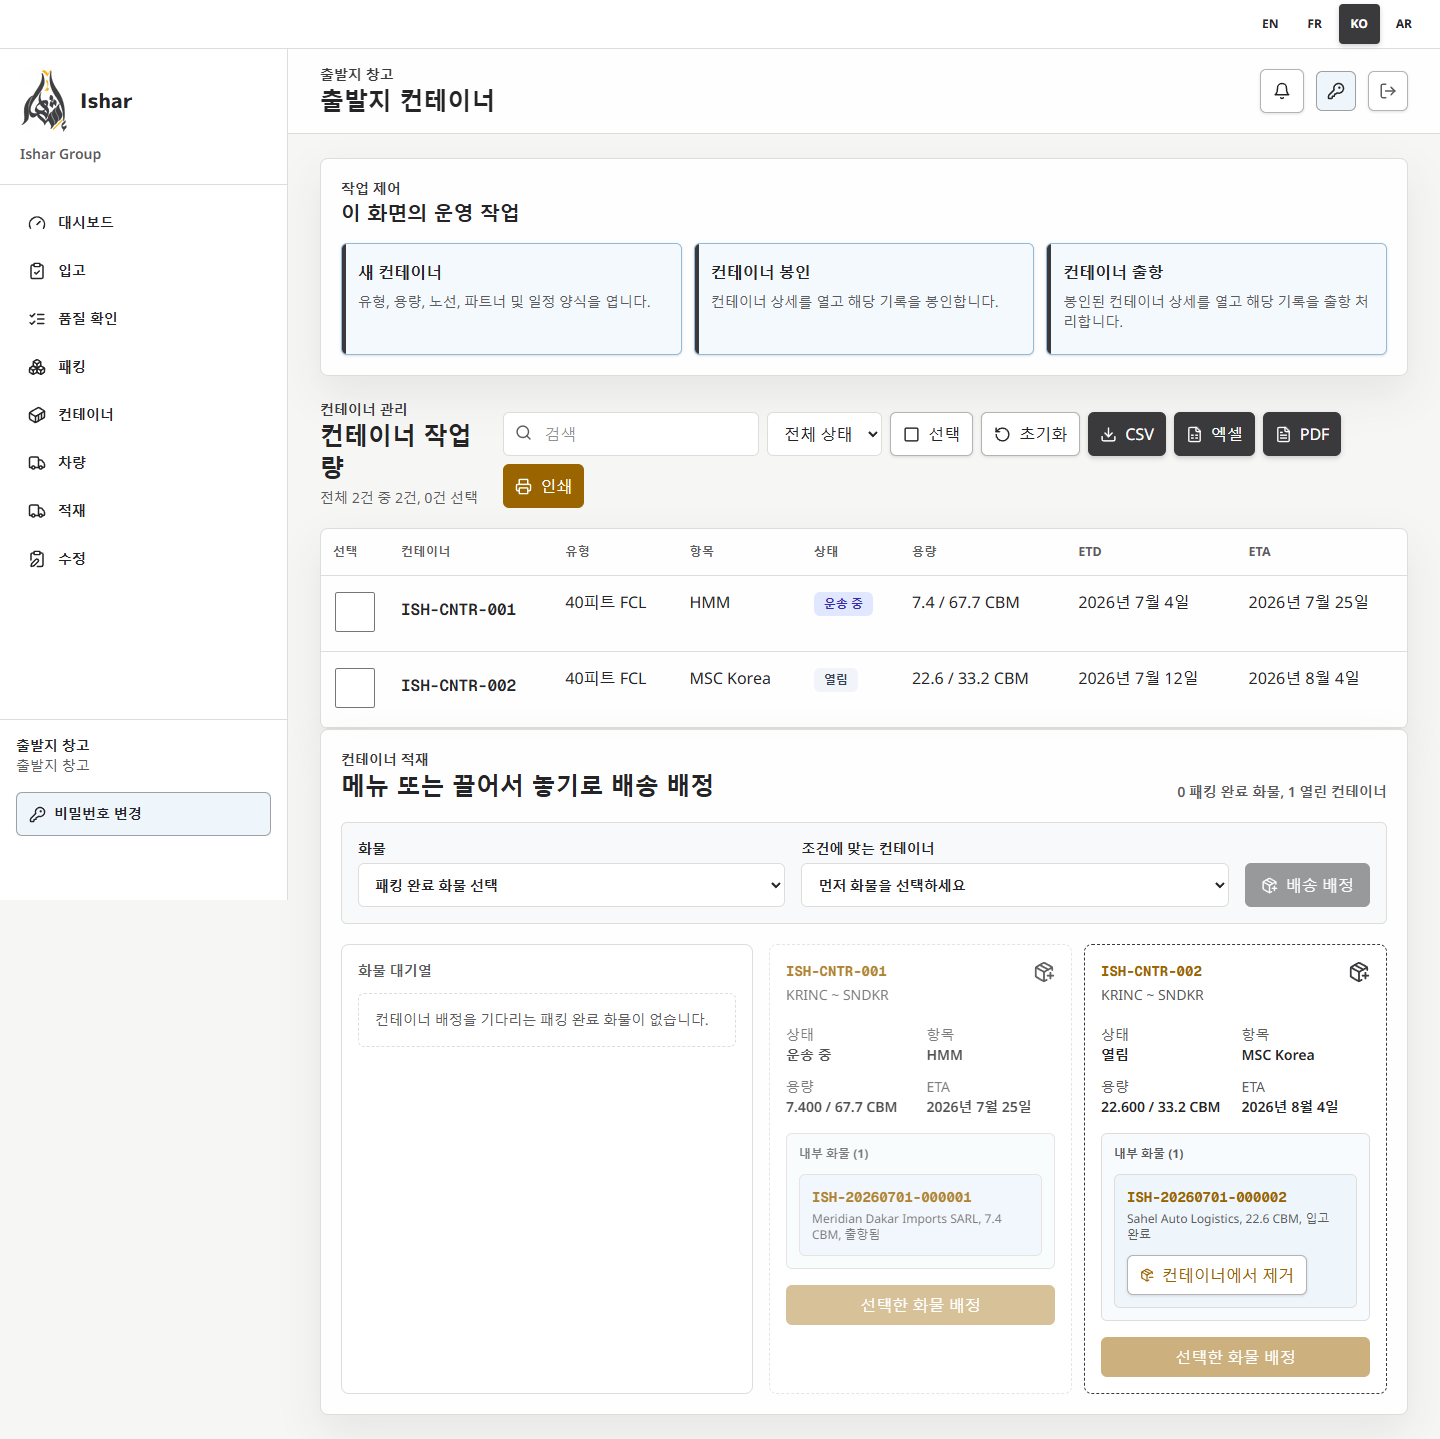Image resolution: width=1440 pixels, height=1439 pixels.
Task: Open 품질 확인 menu item
Action: coord(144,319)
